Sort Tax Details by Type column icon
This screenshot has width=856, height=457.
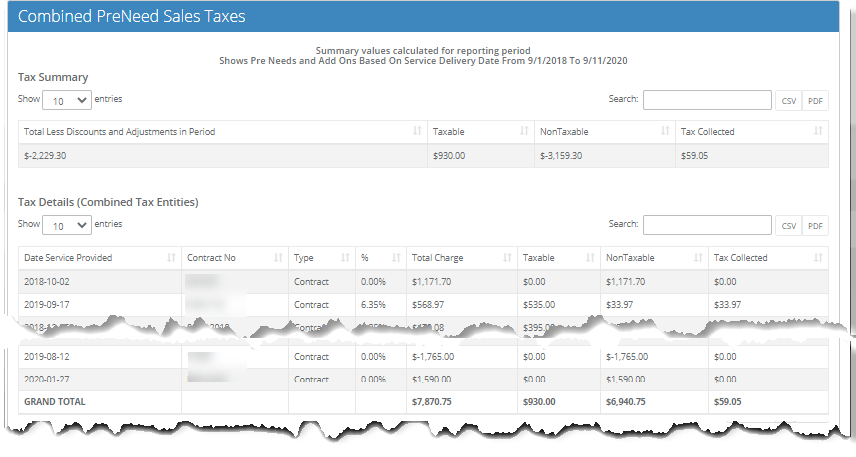point(345,258)
